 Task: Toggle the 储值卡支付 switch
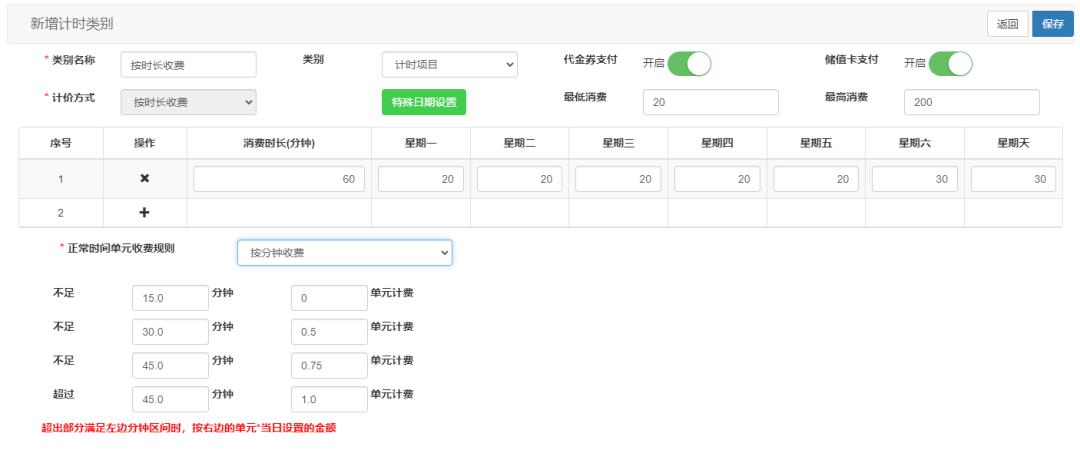[x=950, y=63]
